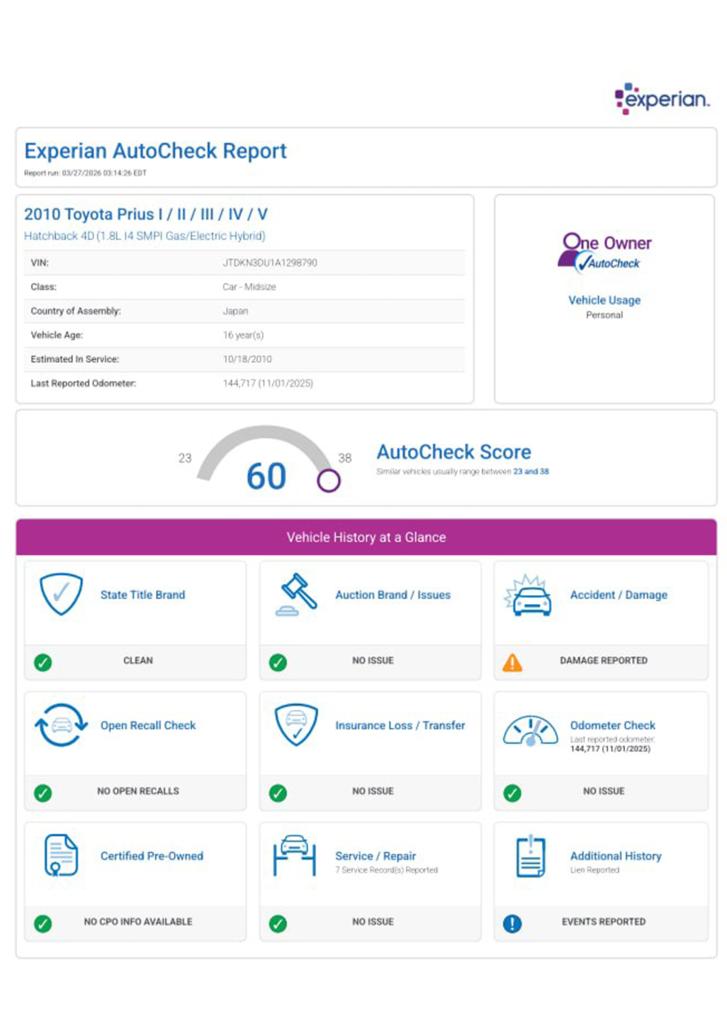
Task: Click the orange Damage Reported warning icon
Action: pyautogui.click(x=512, y=662)
